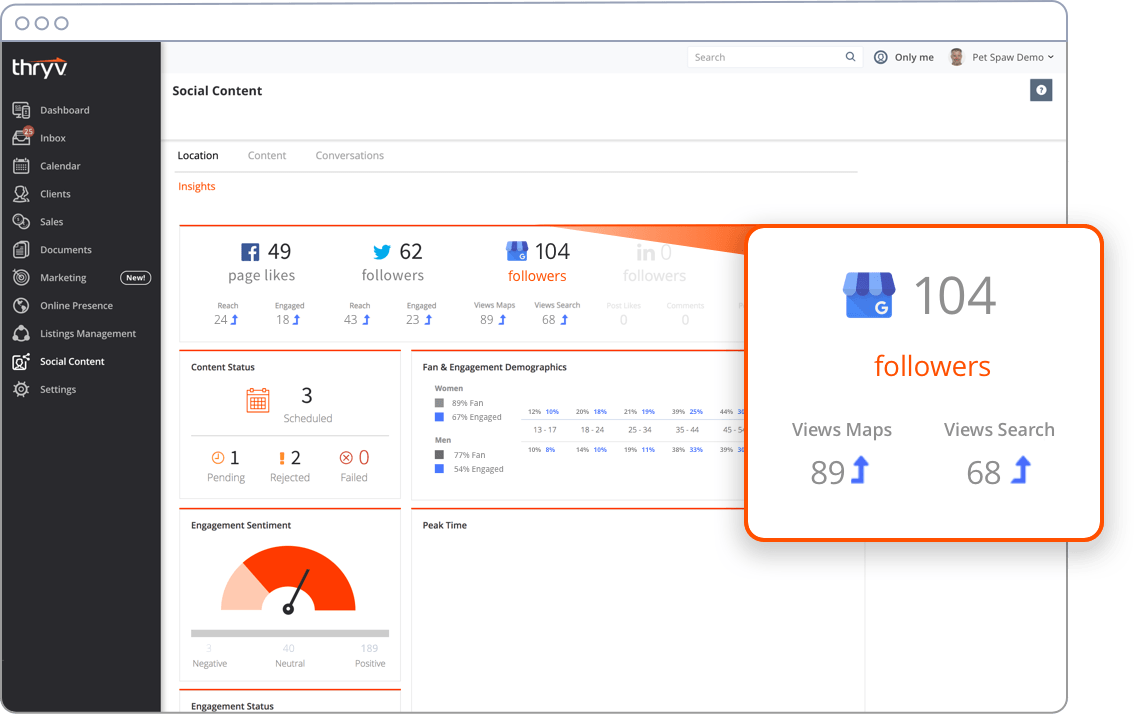1134x714 pixels.
Task: Select the Insights sub-tab
Action: [197, 186]
